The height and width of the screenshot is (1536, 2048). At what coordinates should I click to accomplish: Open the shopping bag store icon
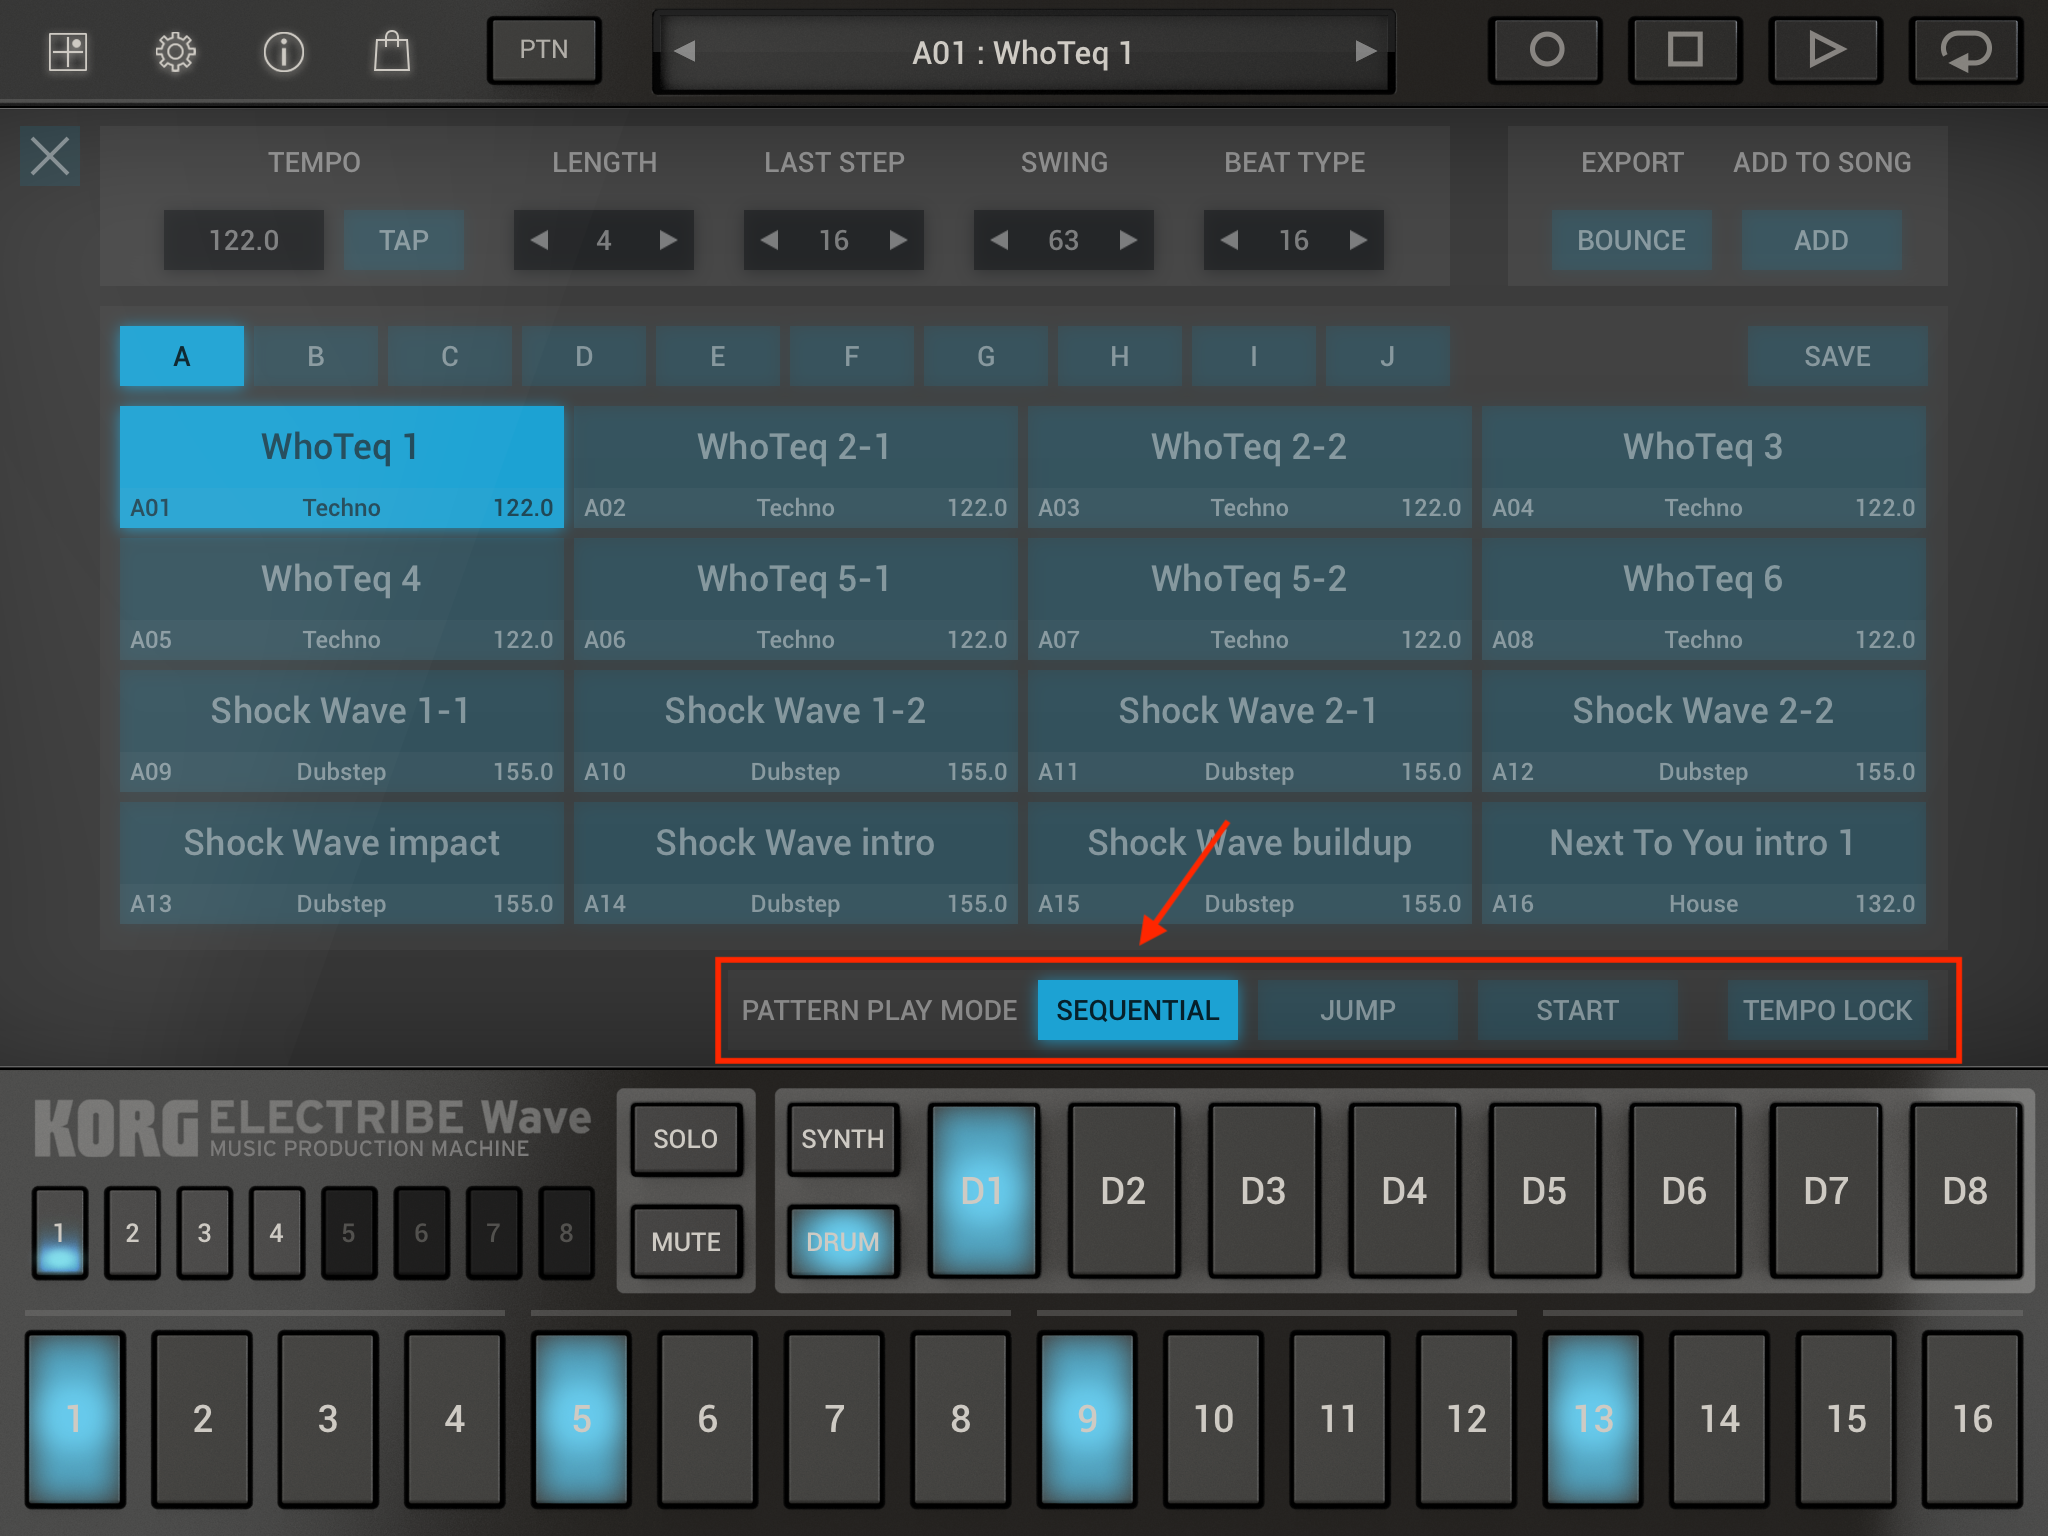pos(391,51)
